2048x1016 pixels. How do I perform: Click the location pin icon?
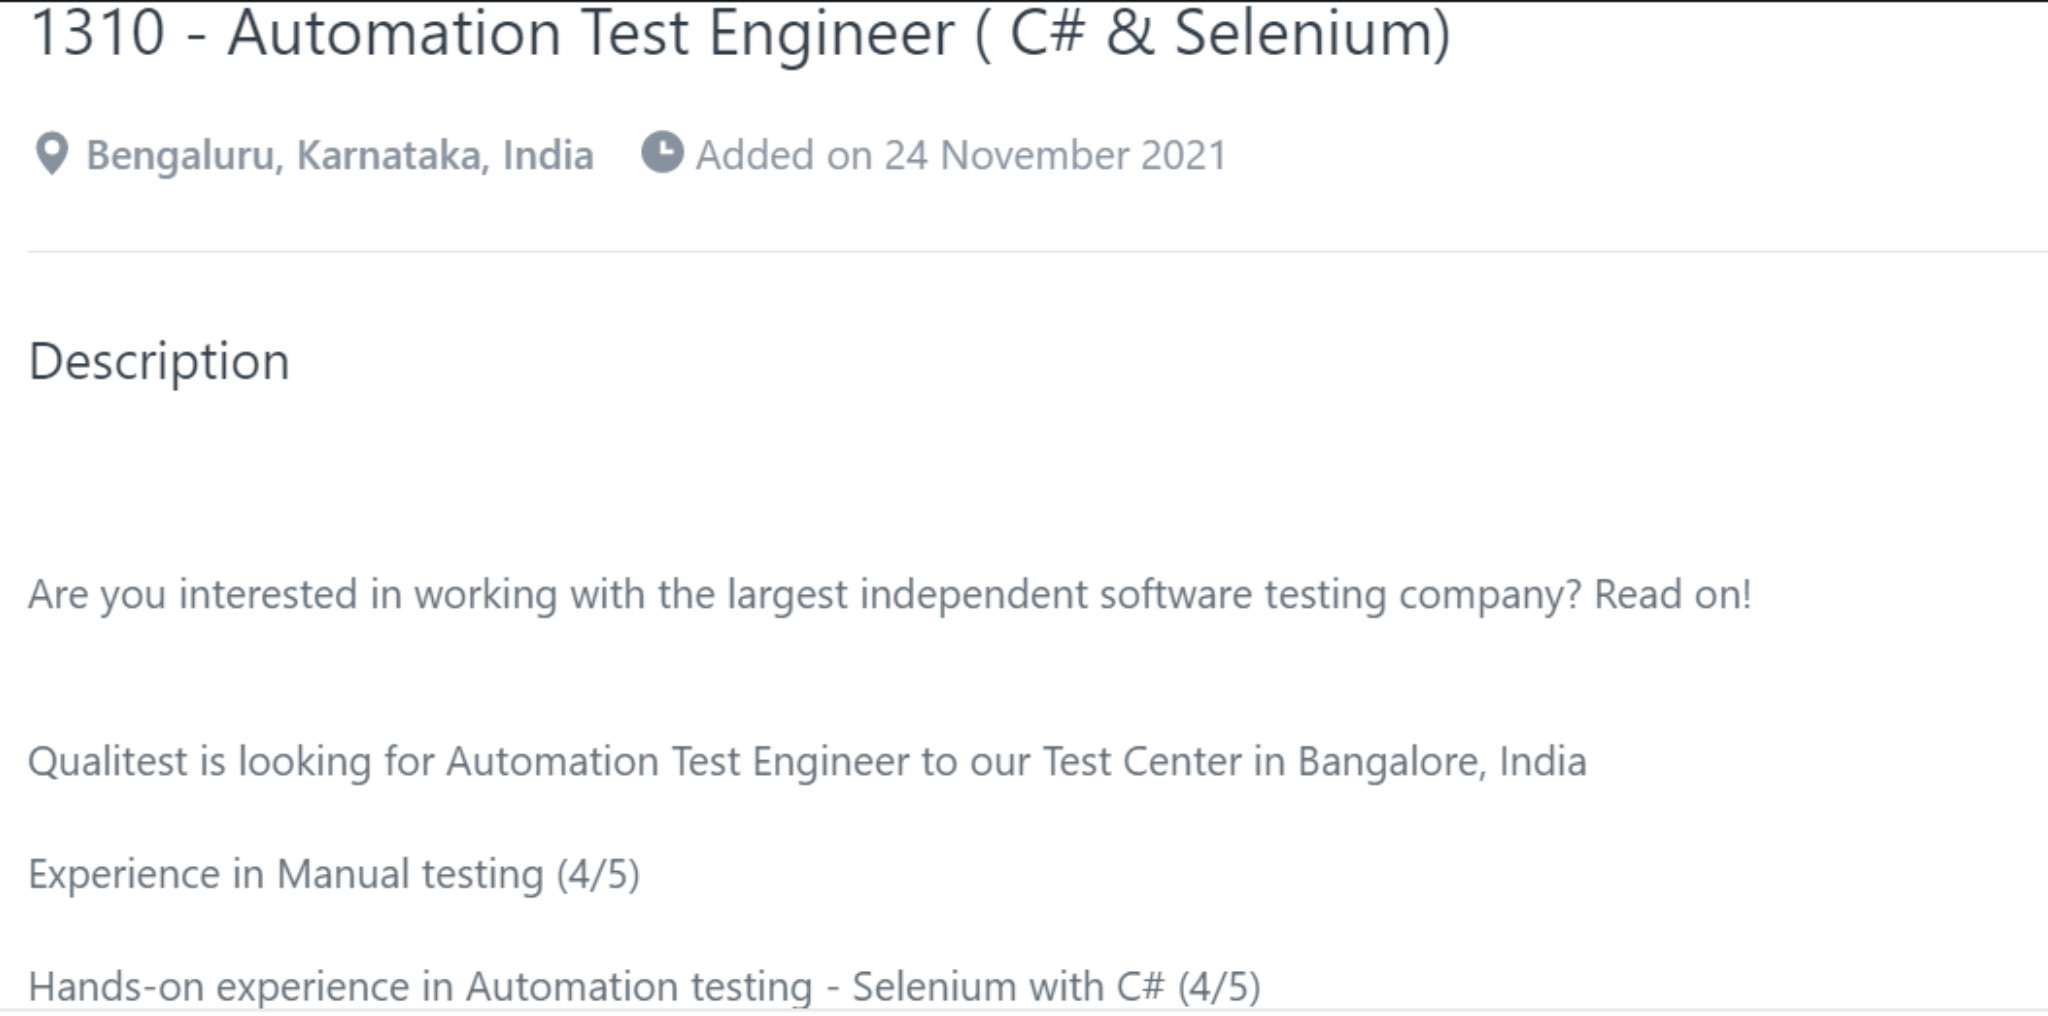pyautogui.click(x=51, y=154)
